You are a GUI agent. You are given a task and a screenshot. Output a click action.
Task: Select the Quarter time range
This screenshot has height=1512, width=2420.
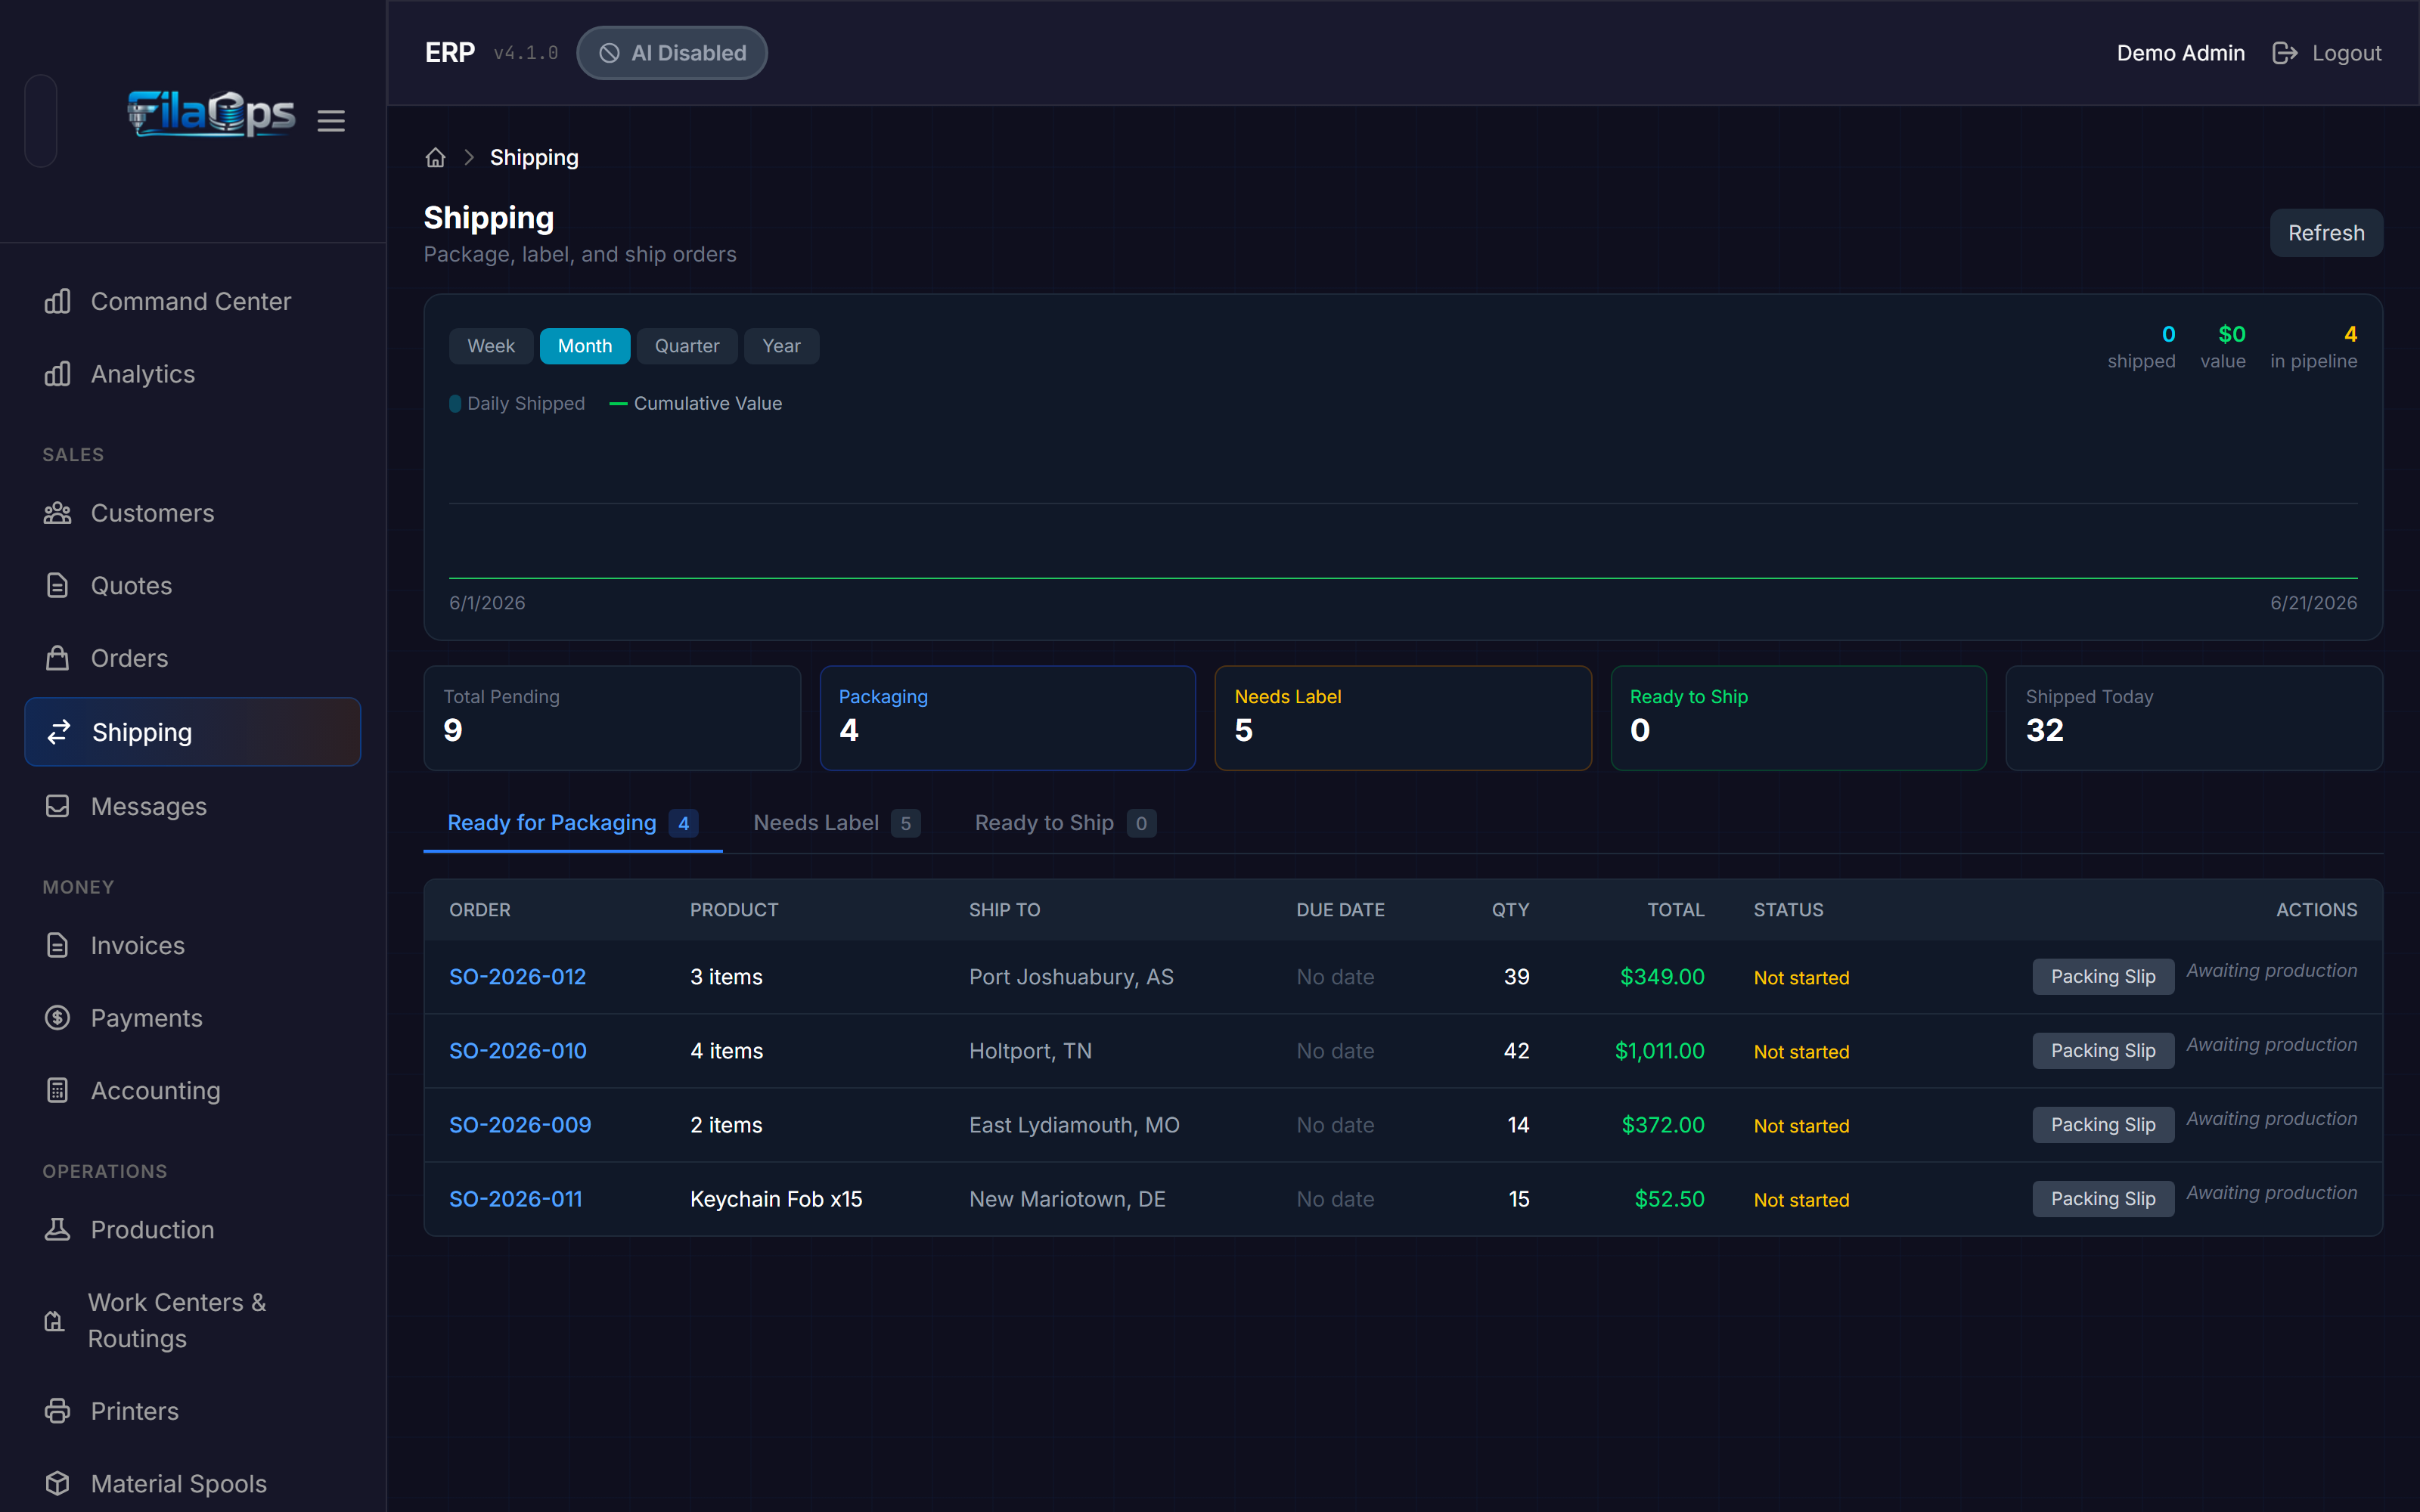pos(687,346)
